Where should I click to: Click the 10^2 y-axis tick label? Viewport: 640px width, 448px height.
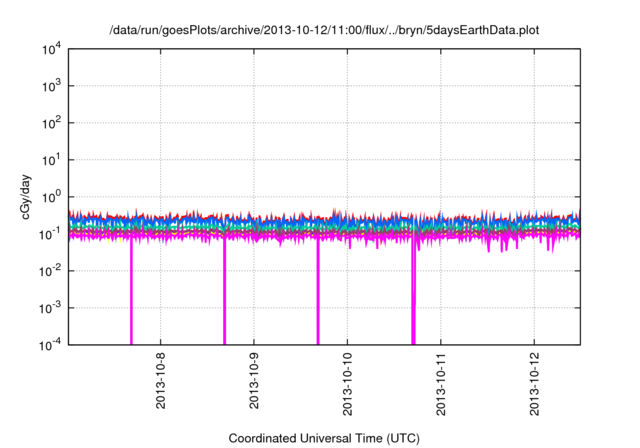tap(51, 123)
